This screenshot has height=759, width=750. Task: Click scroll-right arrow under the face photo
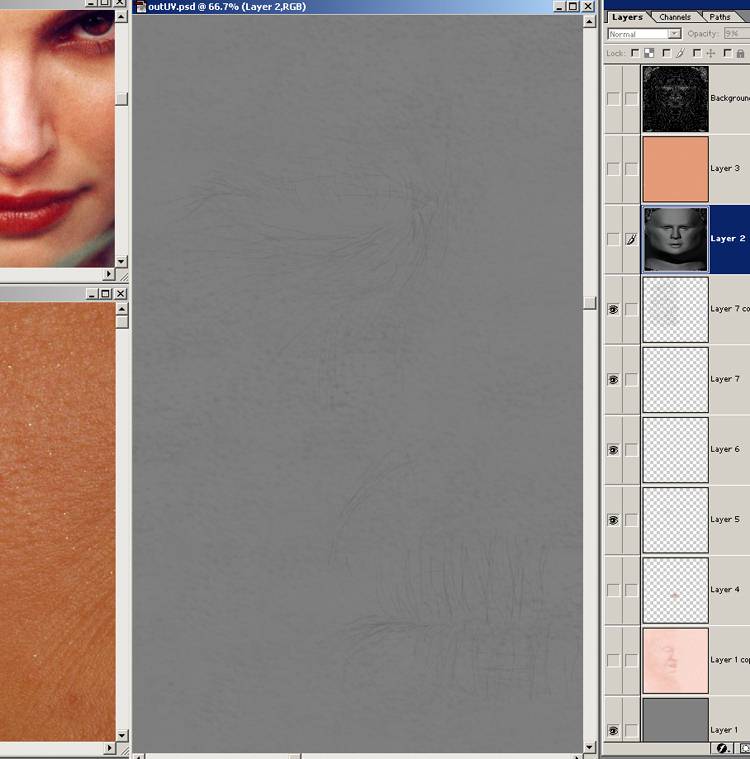[109, 274]
